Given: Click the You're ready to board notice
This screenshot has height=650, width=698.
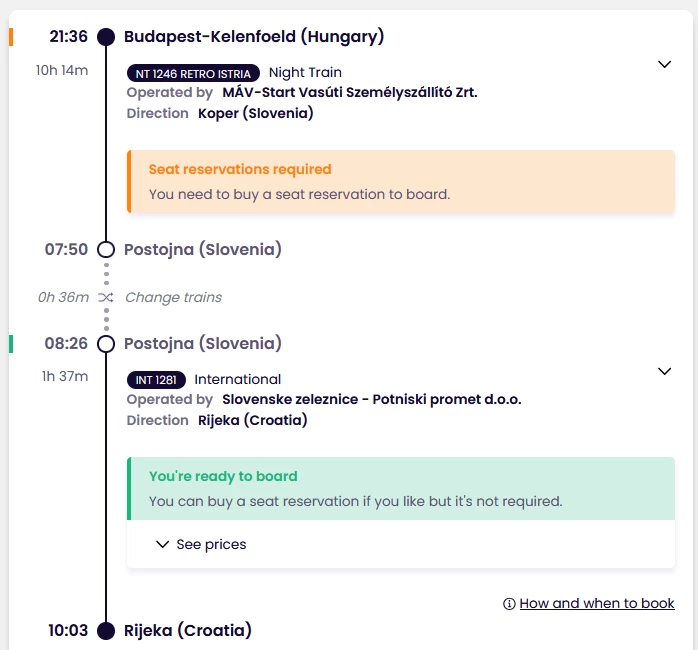Looking at the screenshot, I should [x=400, y=488].
